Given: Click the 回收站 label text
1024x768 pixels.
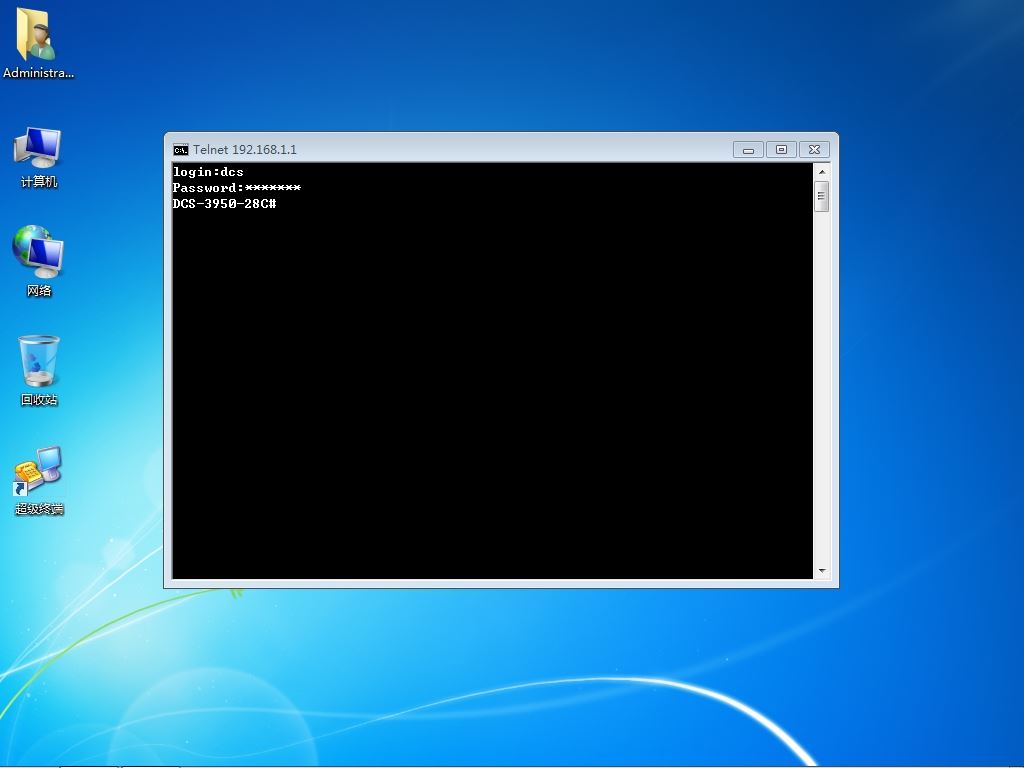Looking at the screenshot, I should pyautogui.click(x=39, y=400).
